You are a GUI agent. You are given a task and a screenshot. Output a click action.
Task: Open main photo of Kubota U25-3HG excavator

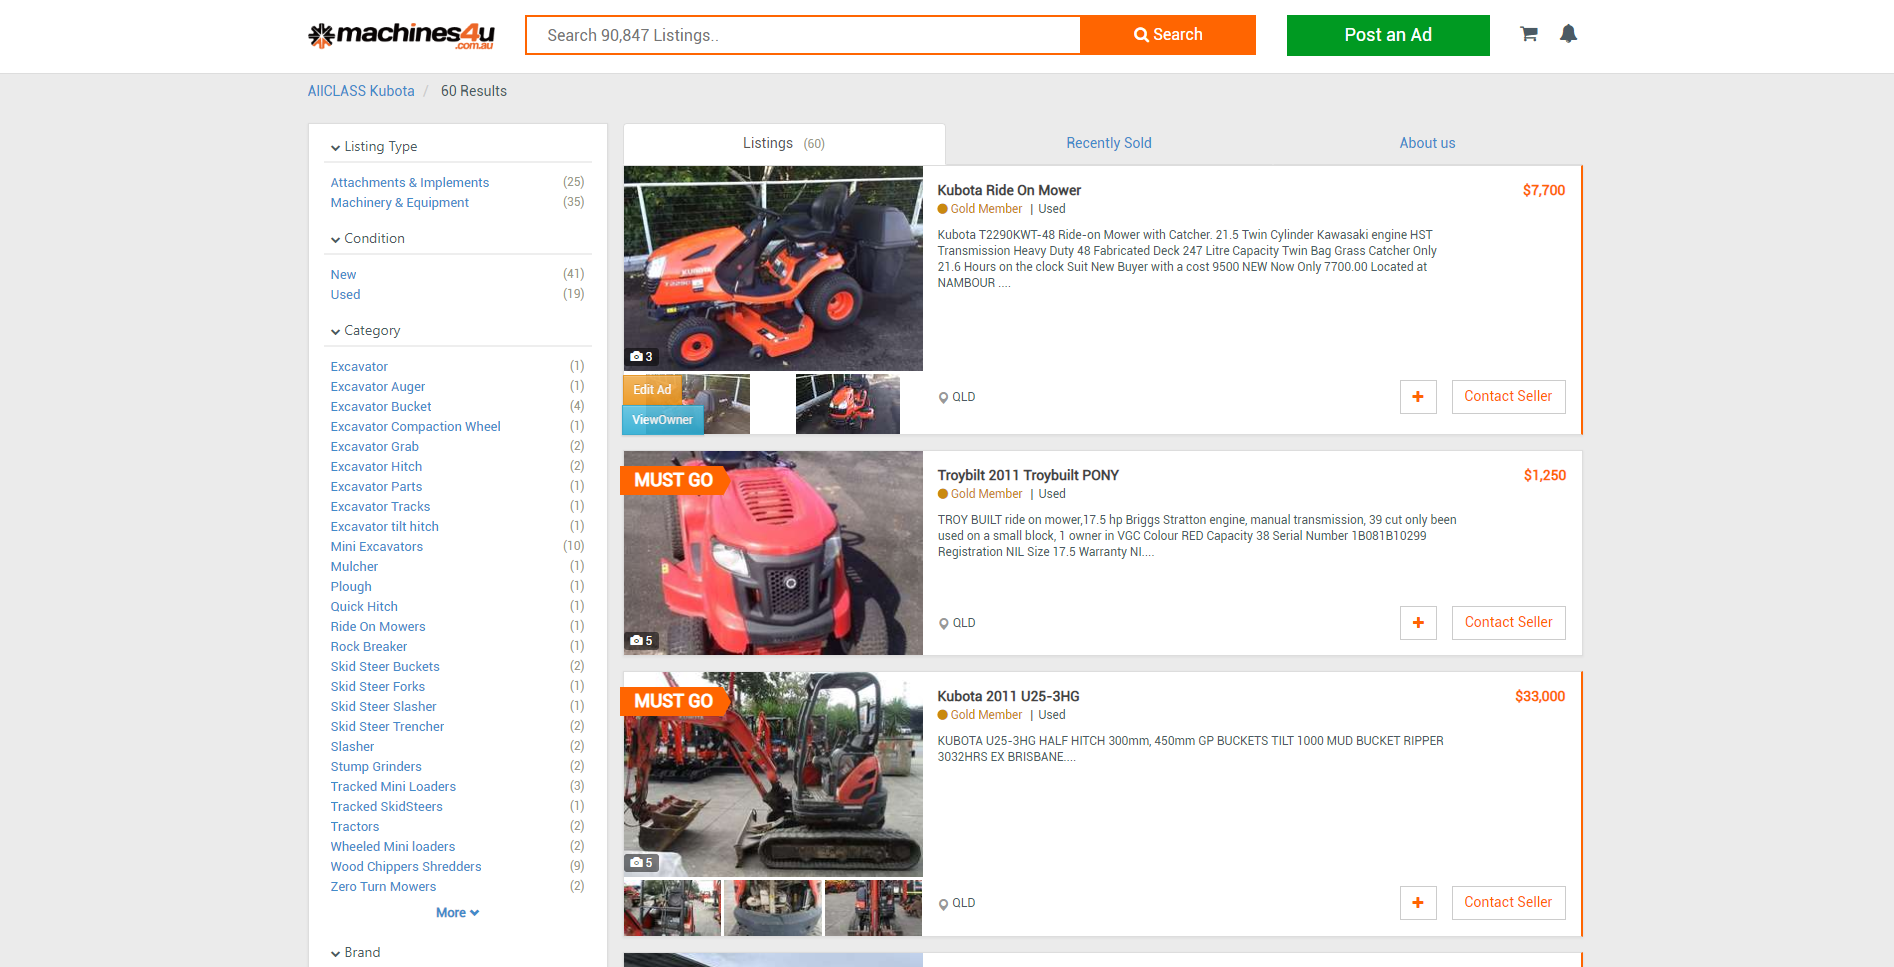pos(773,775)
